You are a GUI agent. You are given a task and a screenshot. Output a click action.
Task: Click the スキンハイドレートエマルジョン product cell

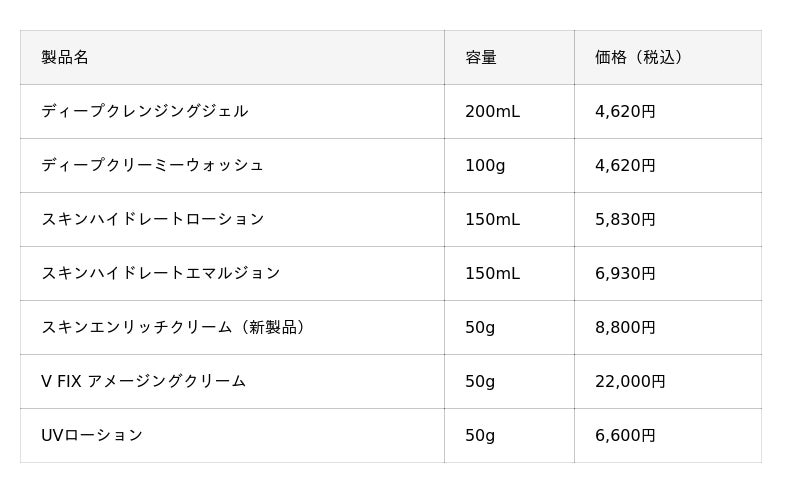tap(161, 273)
